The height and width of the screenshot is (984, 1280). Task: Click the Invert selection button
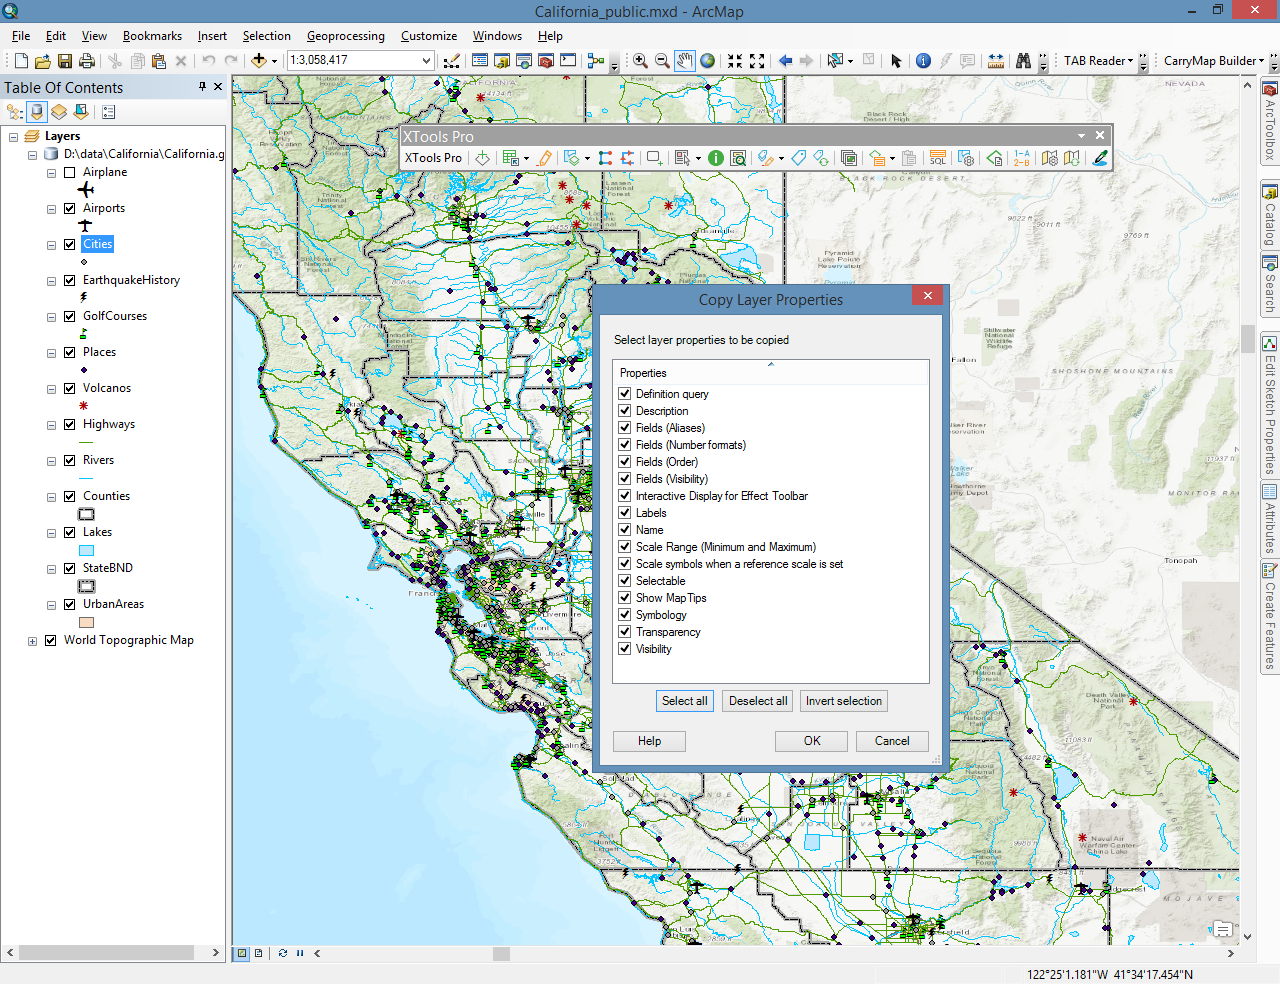click(844, 701)
